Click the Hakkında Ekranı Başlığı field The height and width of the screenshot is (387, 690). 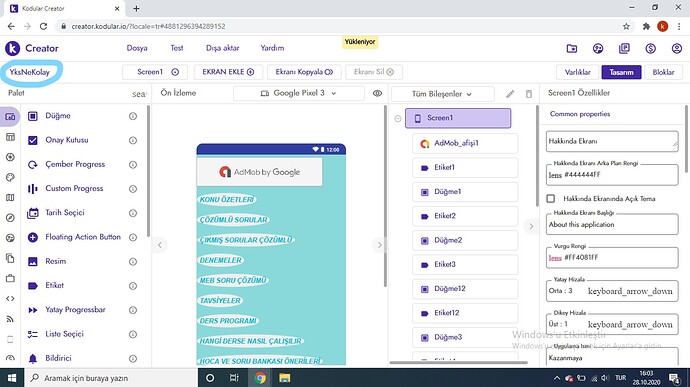[x=612, y=224]
